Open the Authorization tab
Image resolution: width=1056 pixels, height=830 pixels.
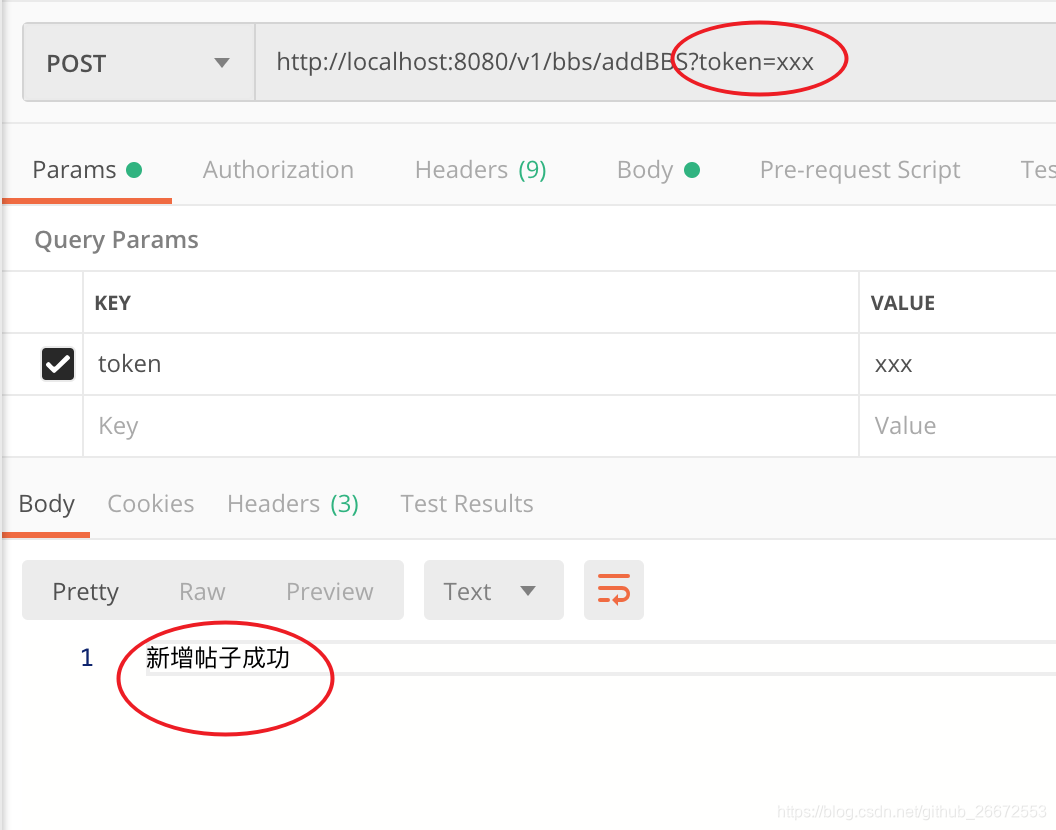pyautogui.click(x=278, y=170)
